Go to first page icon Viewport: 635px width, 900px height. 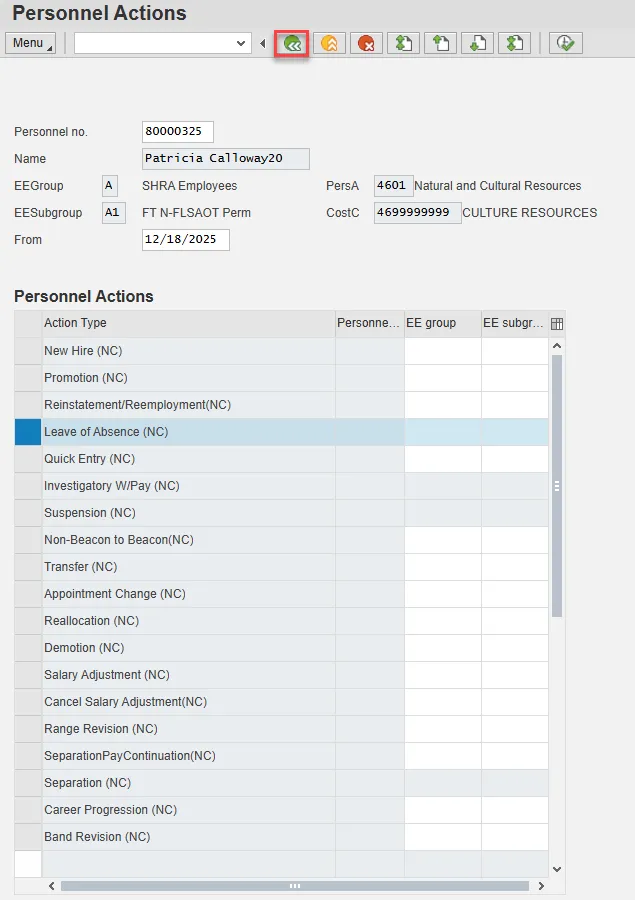(403, 43)
